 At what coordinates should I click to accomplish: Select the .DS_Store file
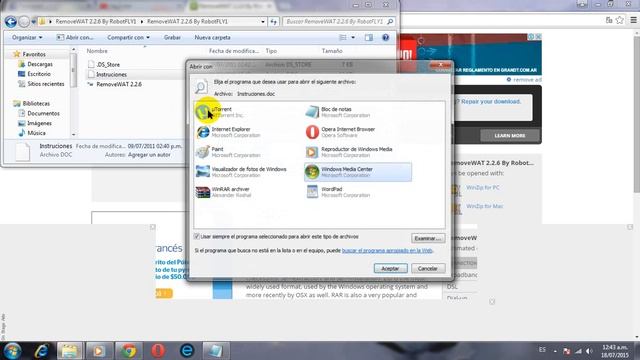pyautogui.click(x=108, y=64)
